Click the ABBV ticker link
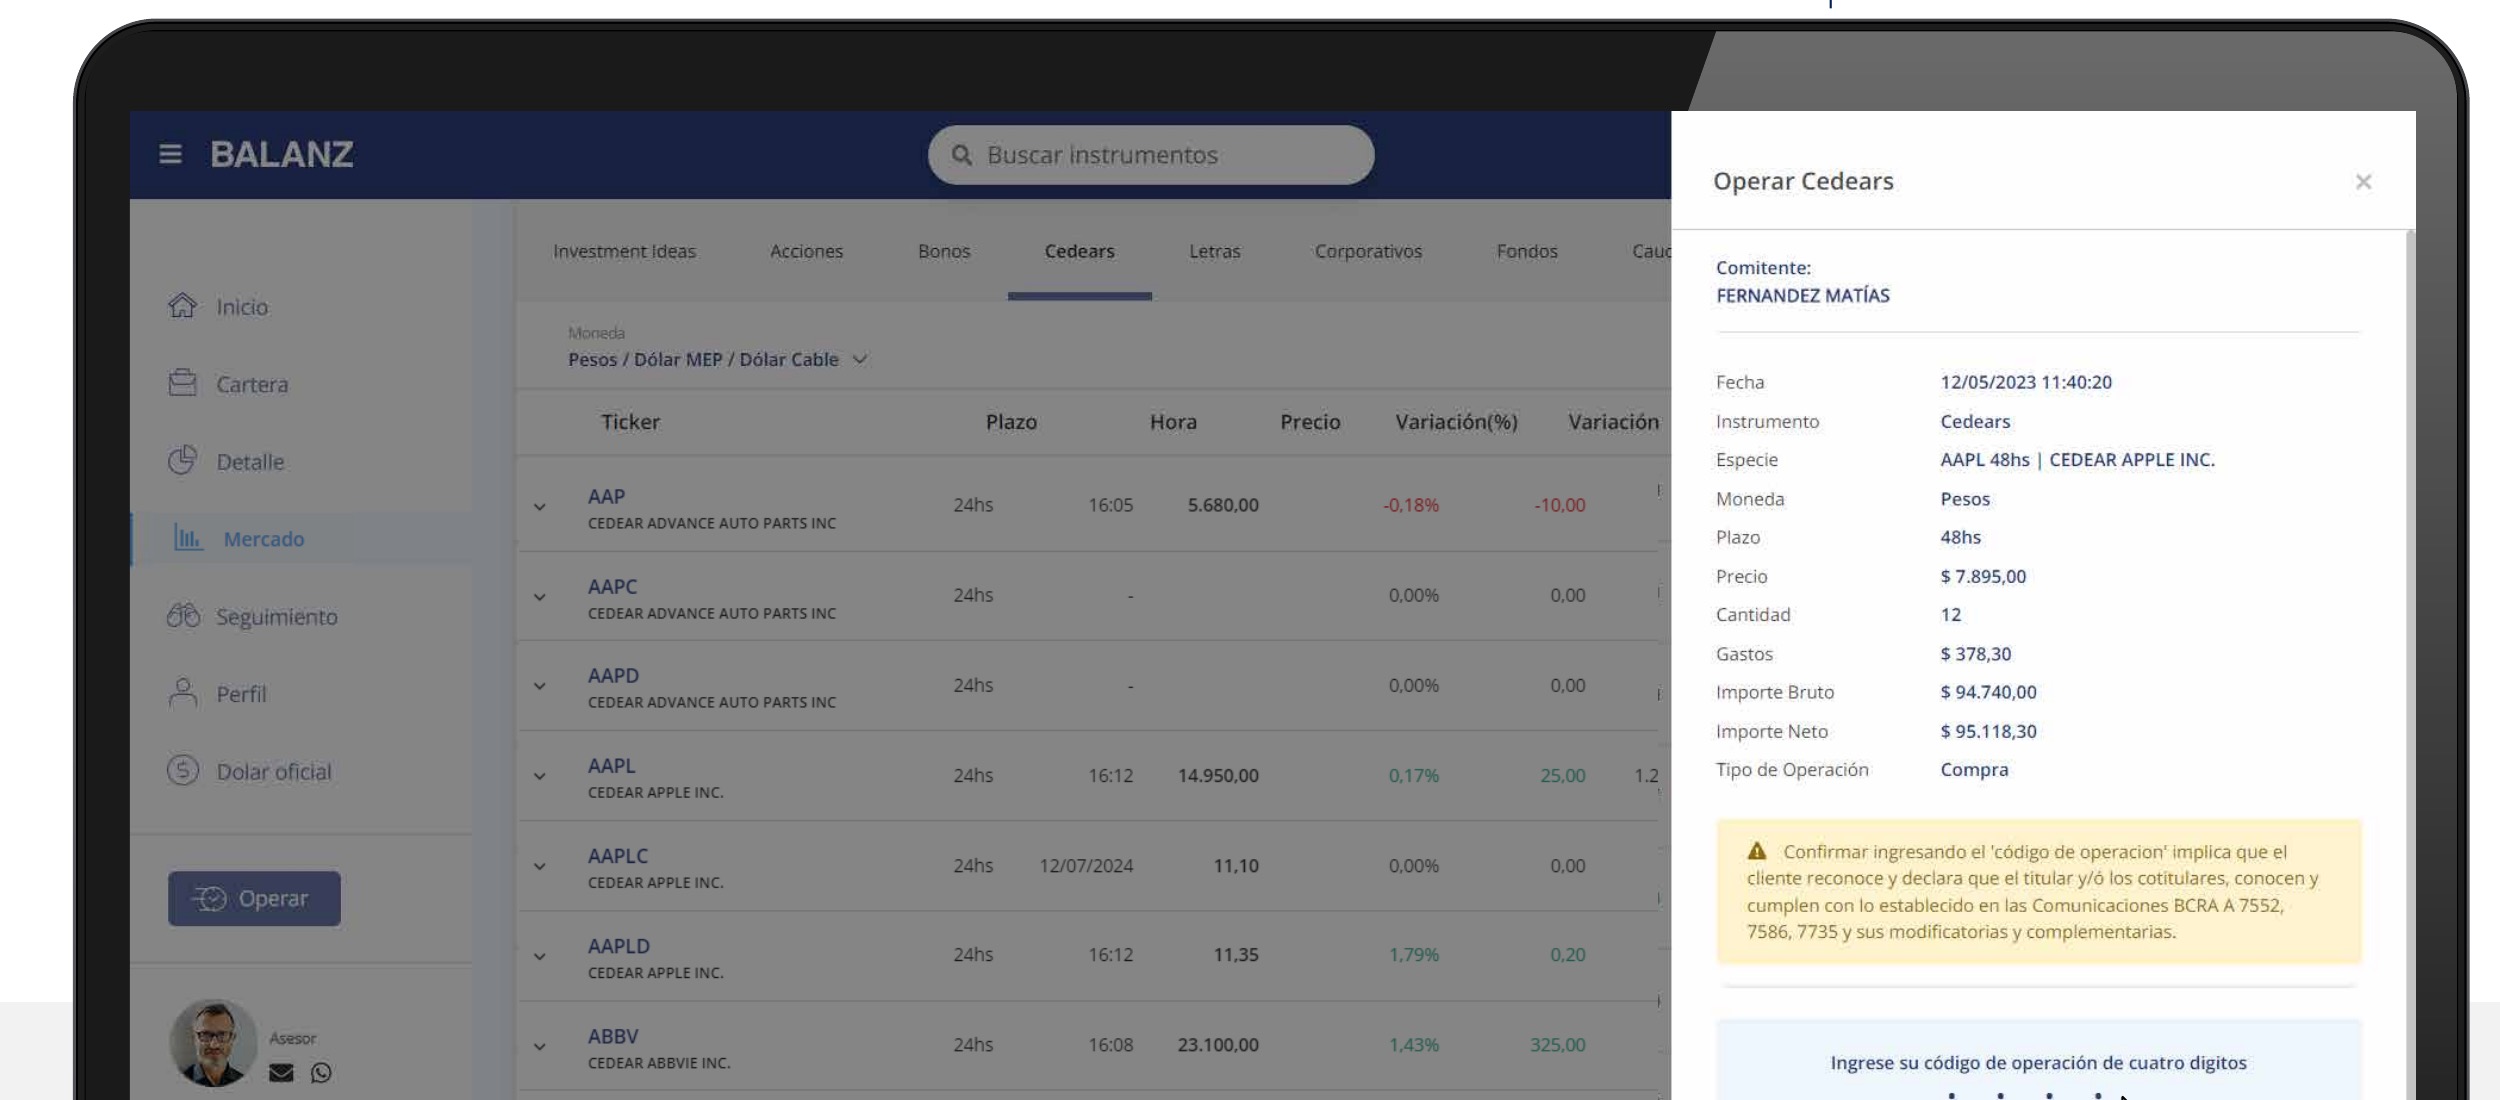 (613, 1036)
